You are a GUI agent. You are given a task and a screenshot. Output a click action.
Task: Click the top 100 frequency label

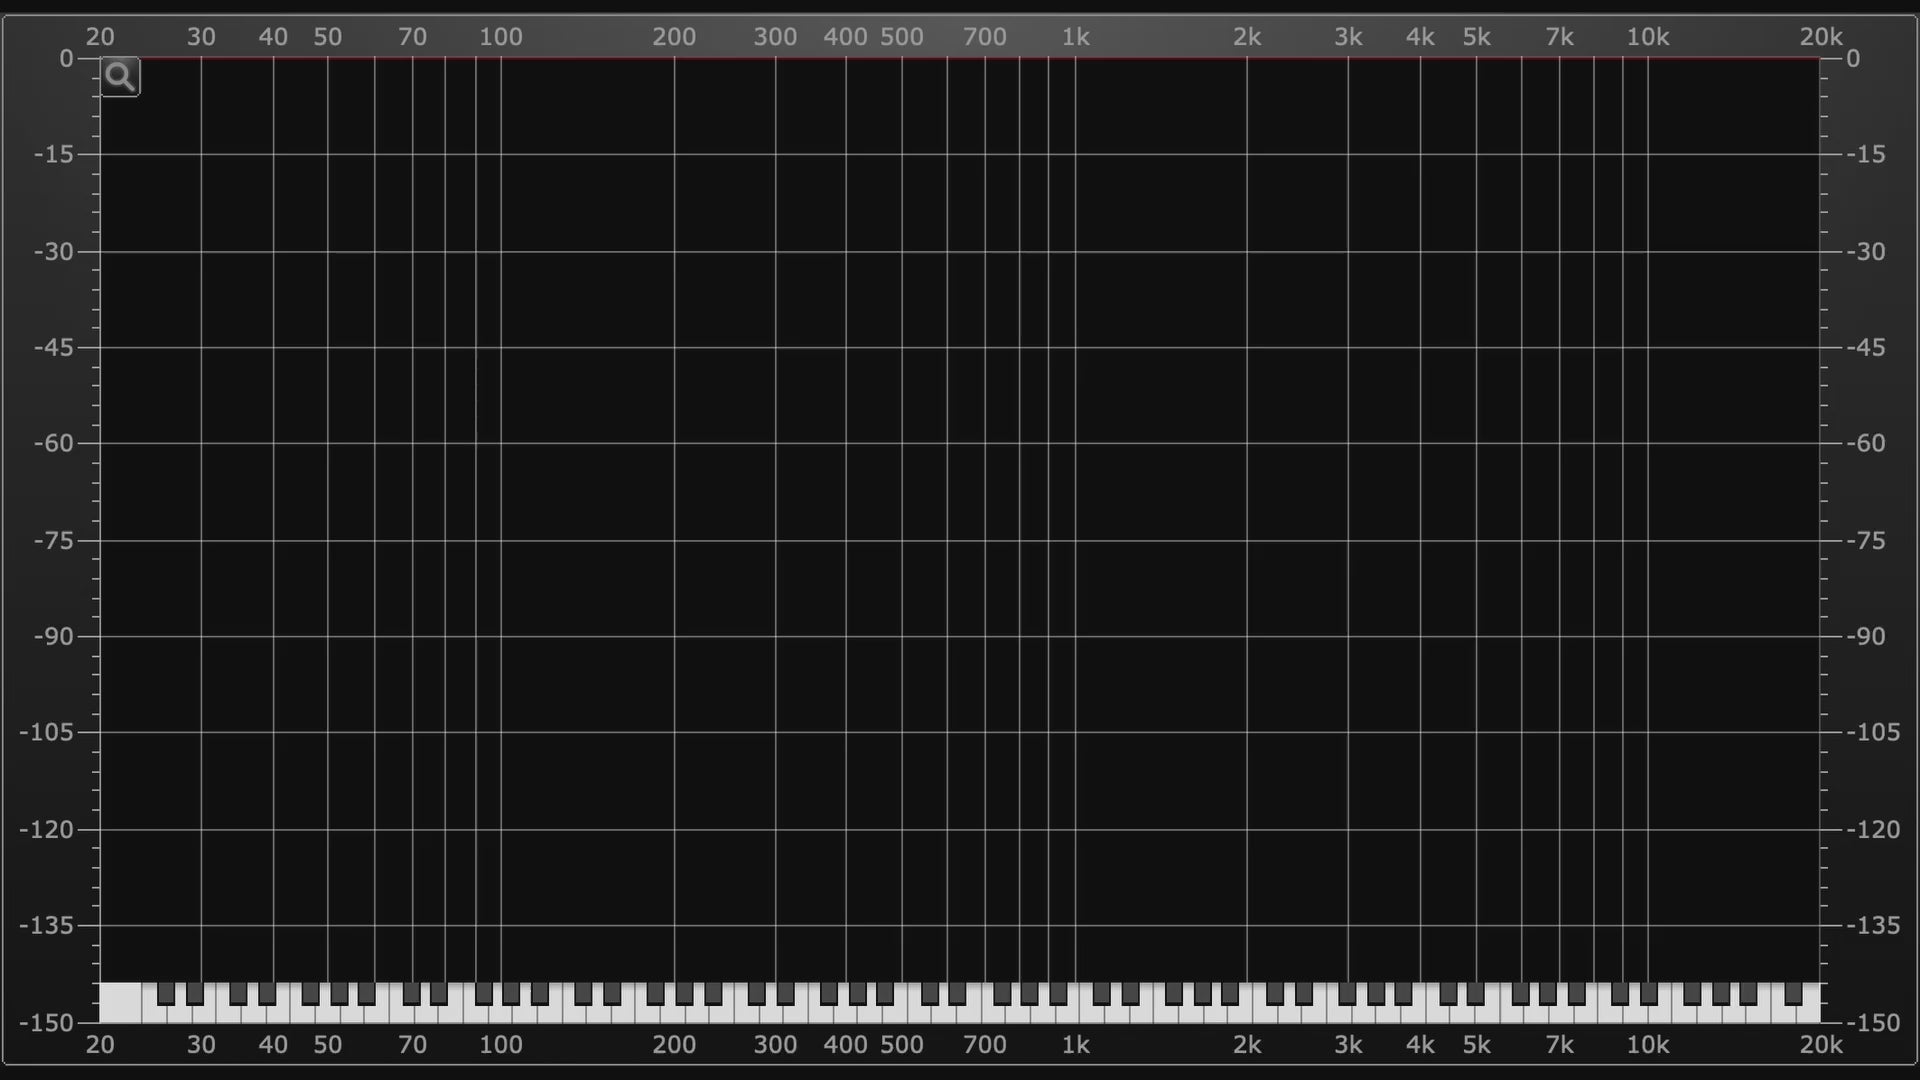(x=500, y=37)
